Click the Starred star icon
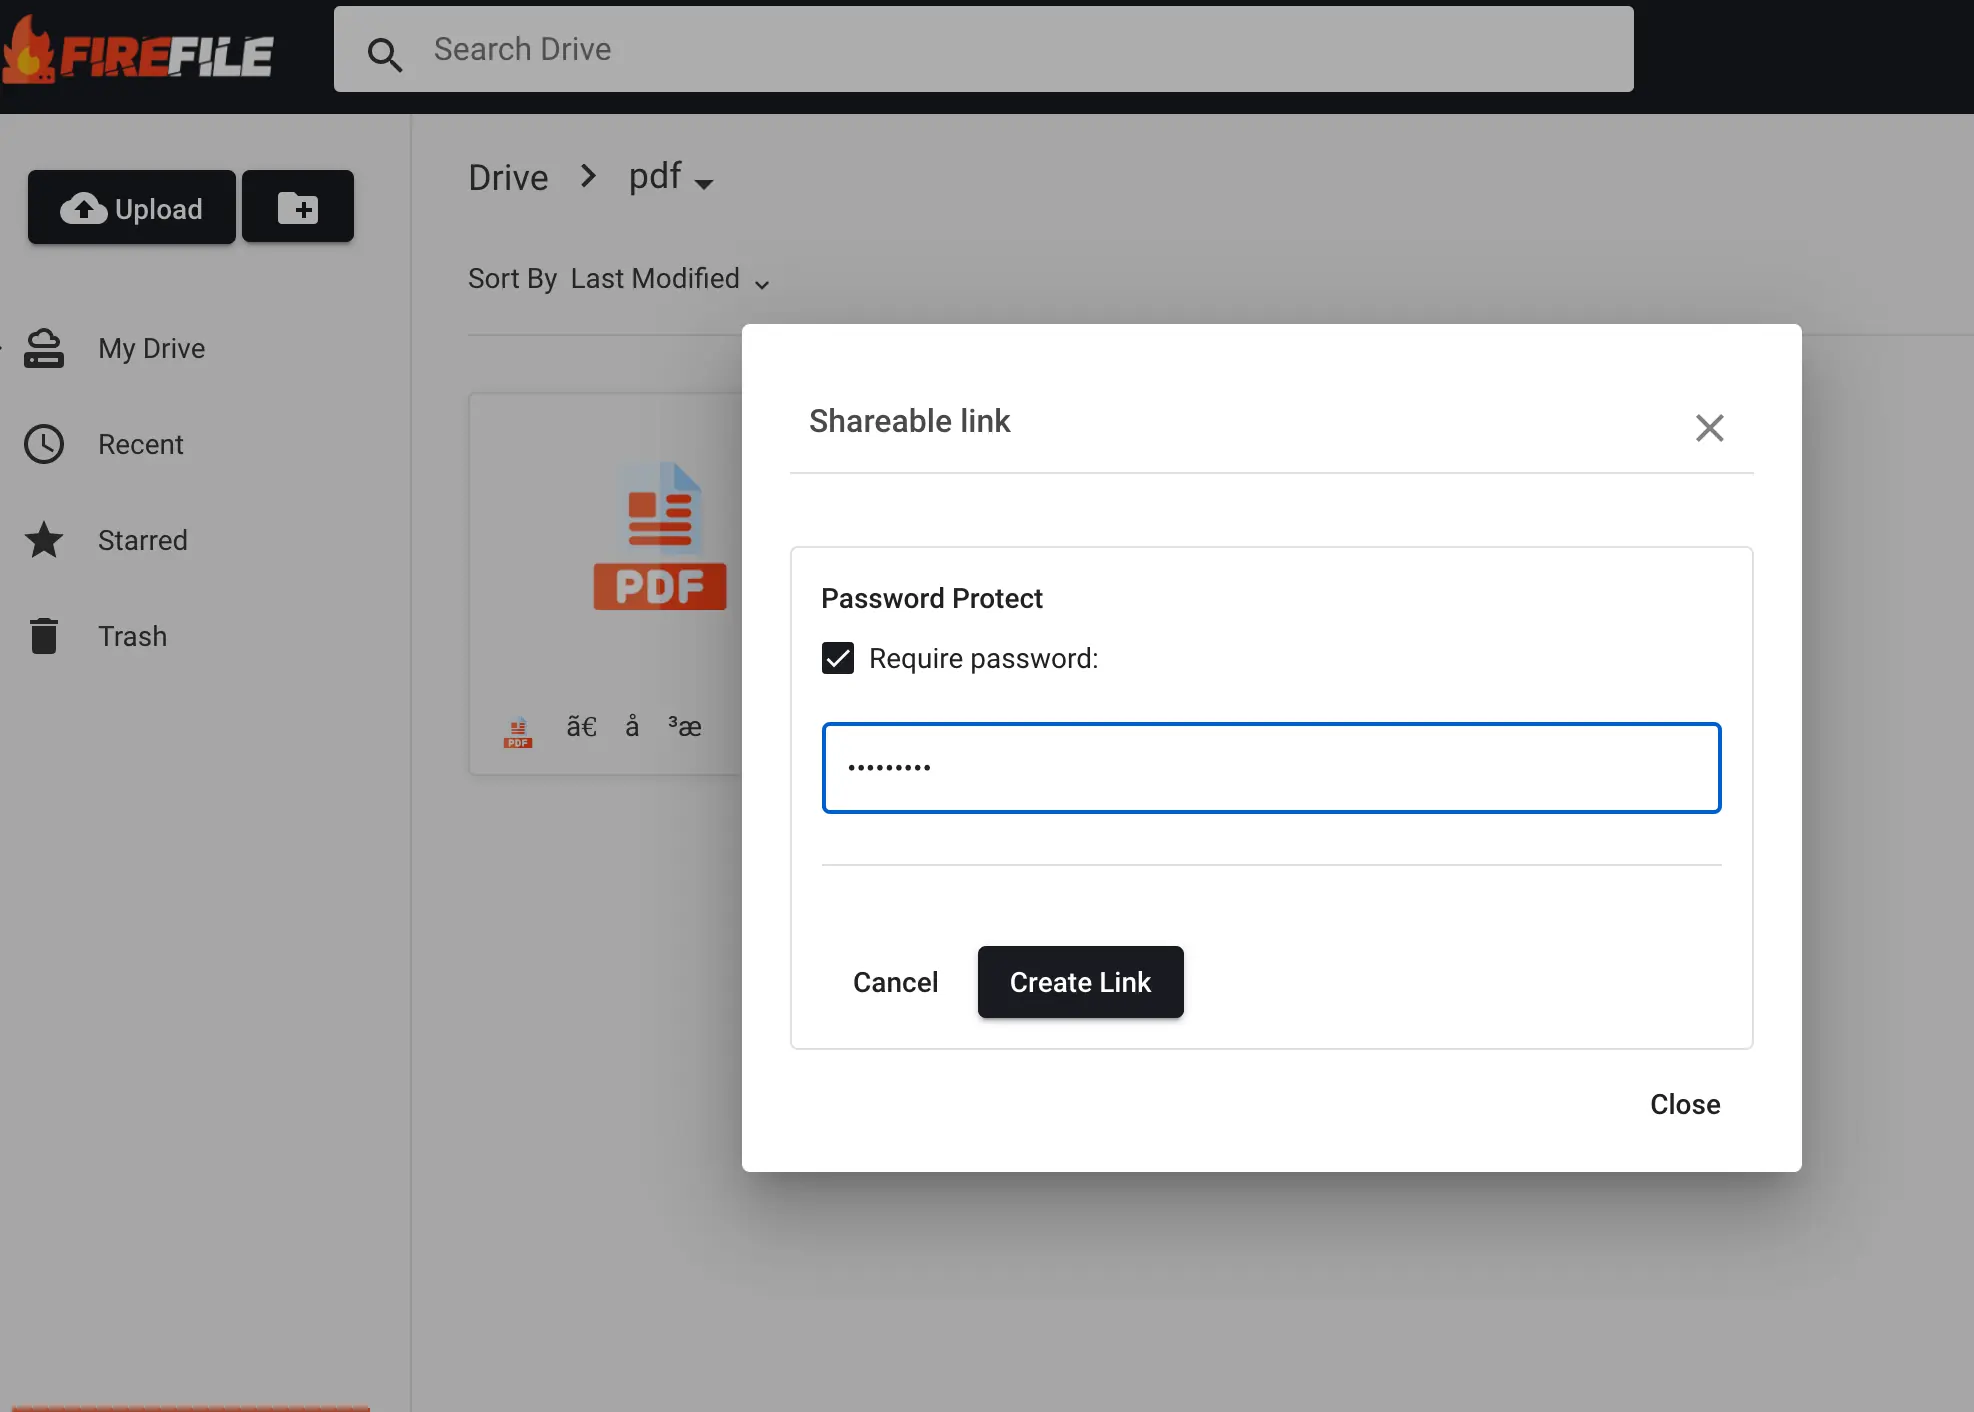 point(44,540)
